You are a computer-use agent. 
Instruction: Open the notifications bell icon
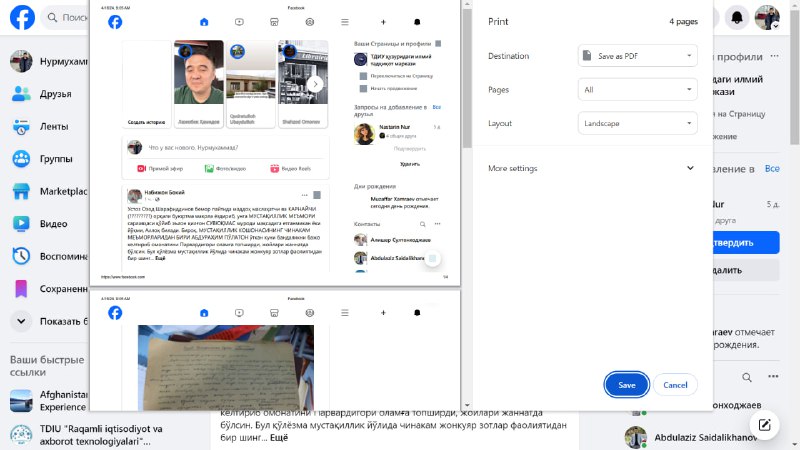click(x=737, y=18)
